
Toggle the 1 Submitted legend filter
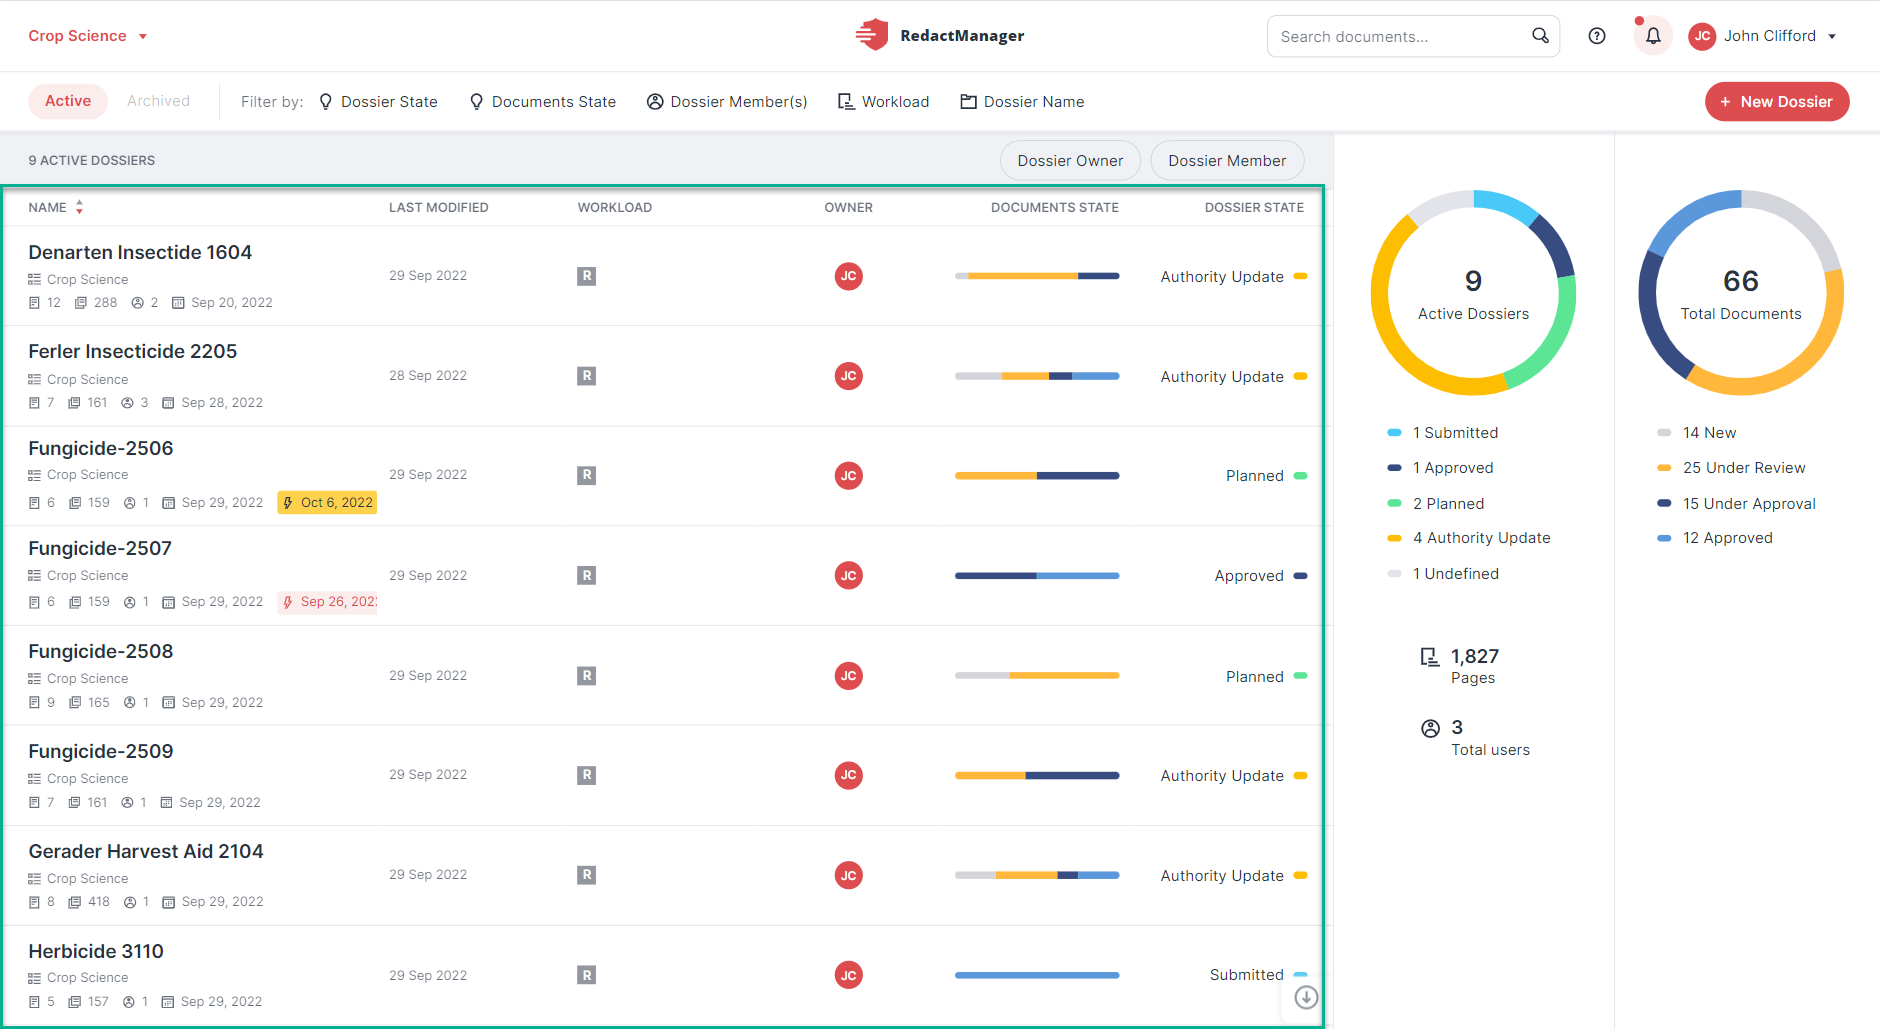click(x=1443, y=433)
